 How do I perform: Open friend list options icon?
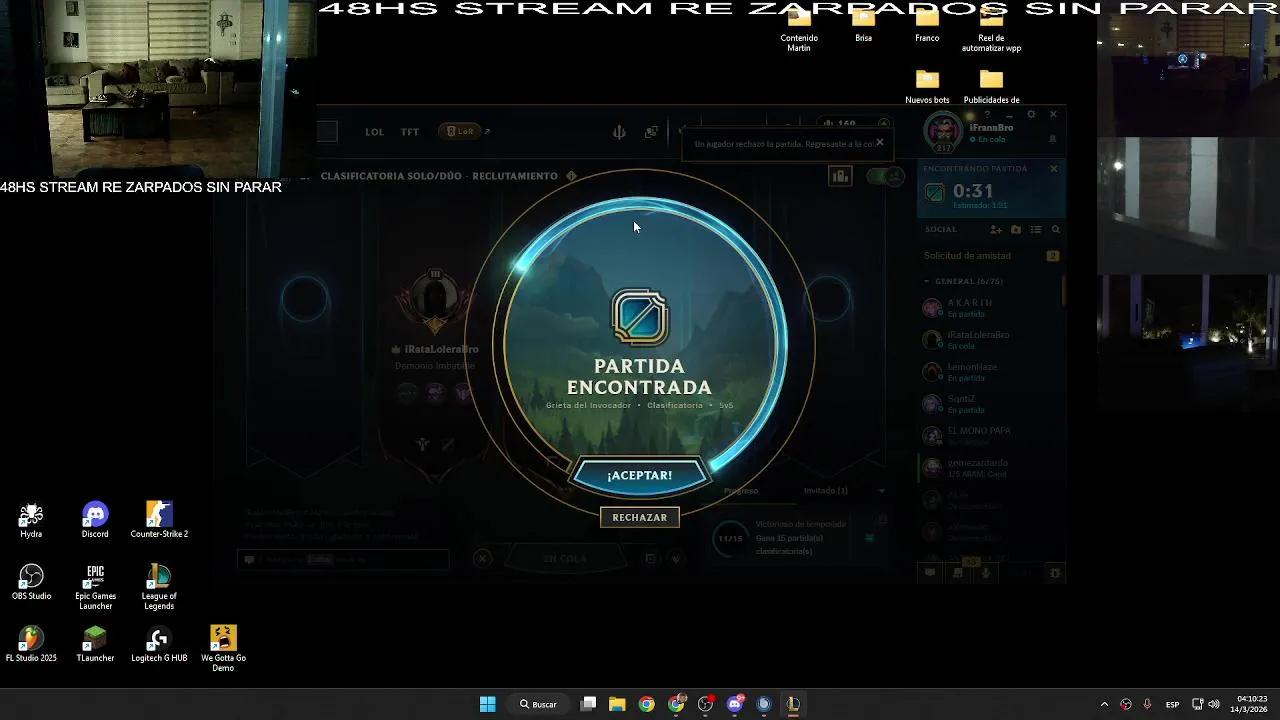[1036, 229]
